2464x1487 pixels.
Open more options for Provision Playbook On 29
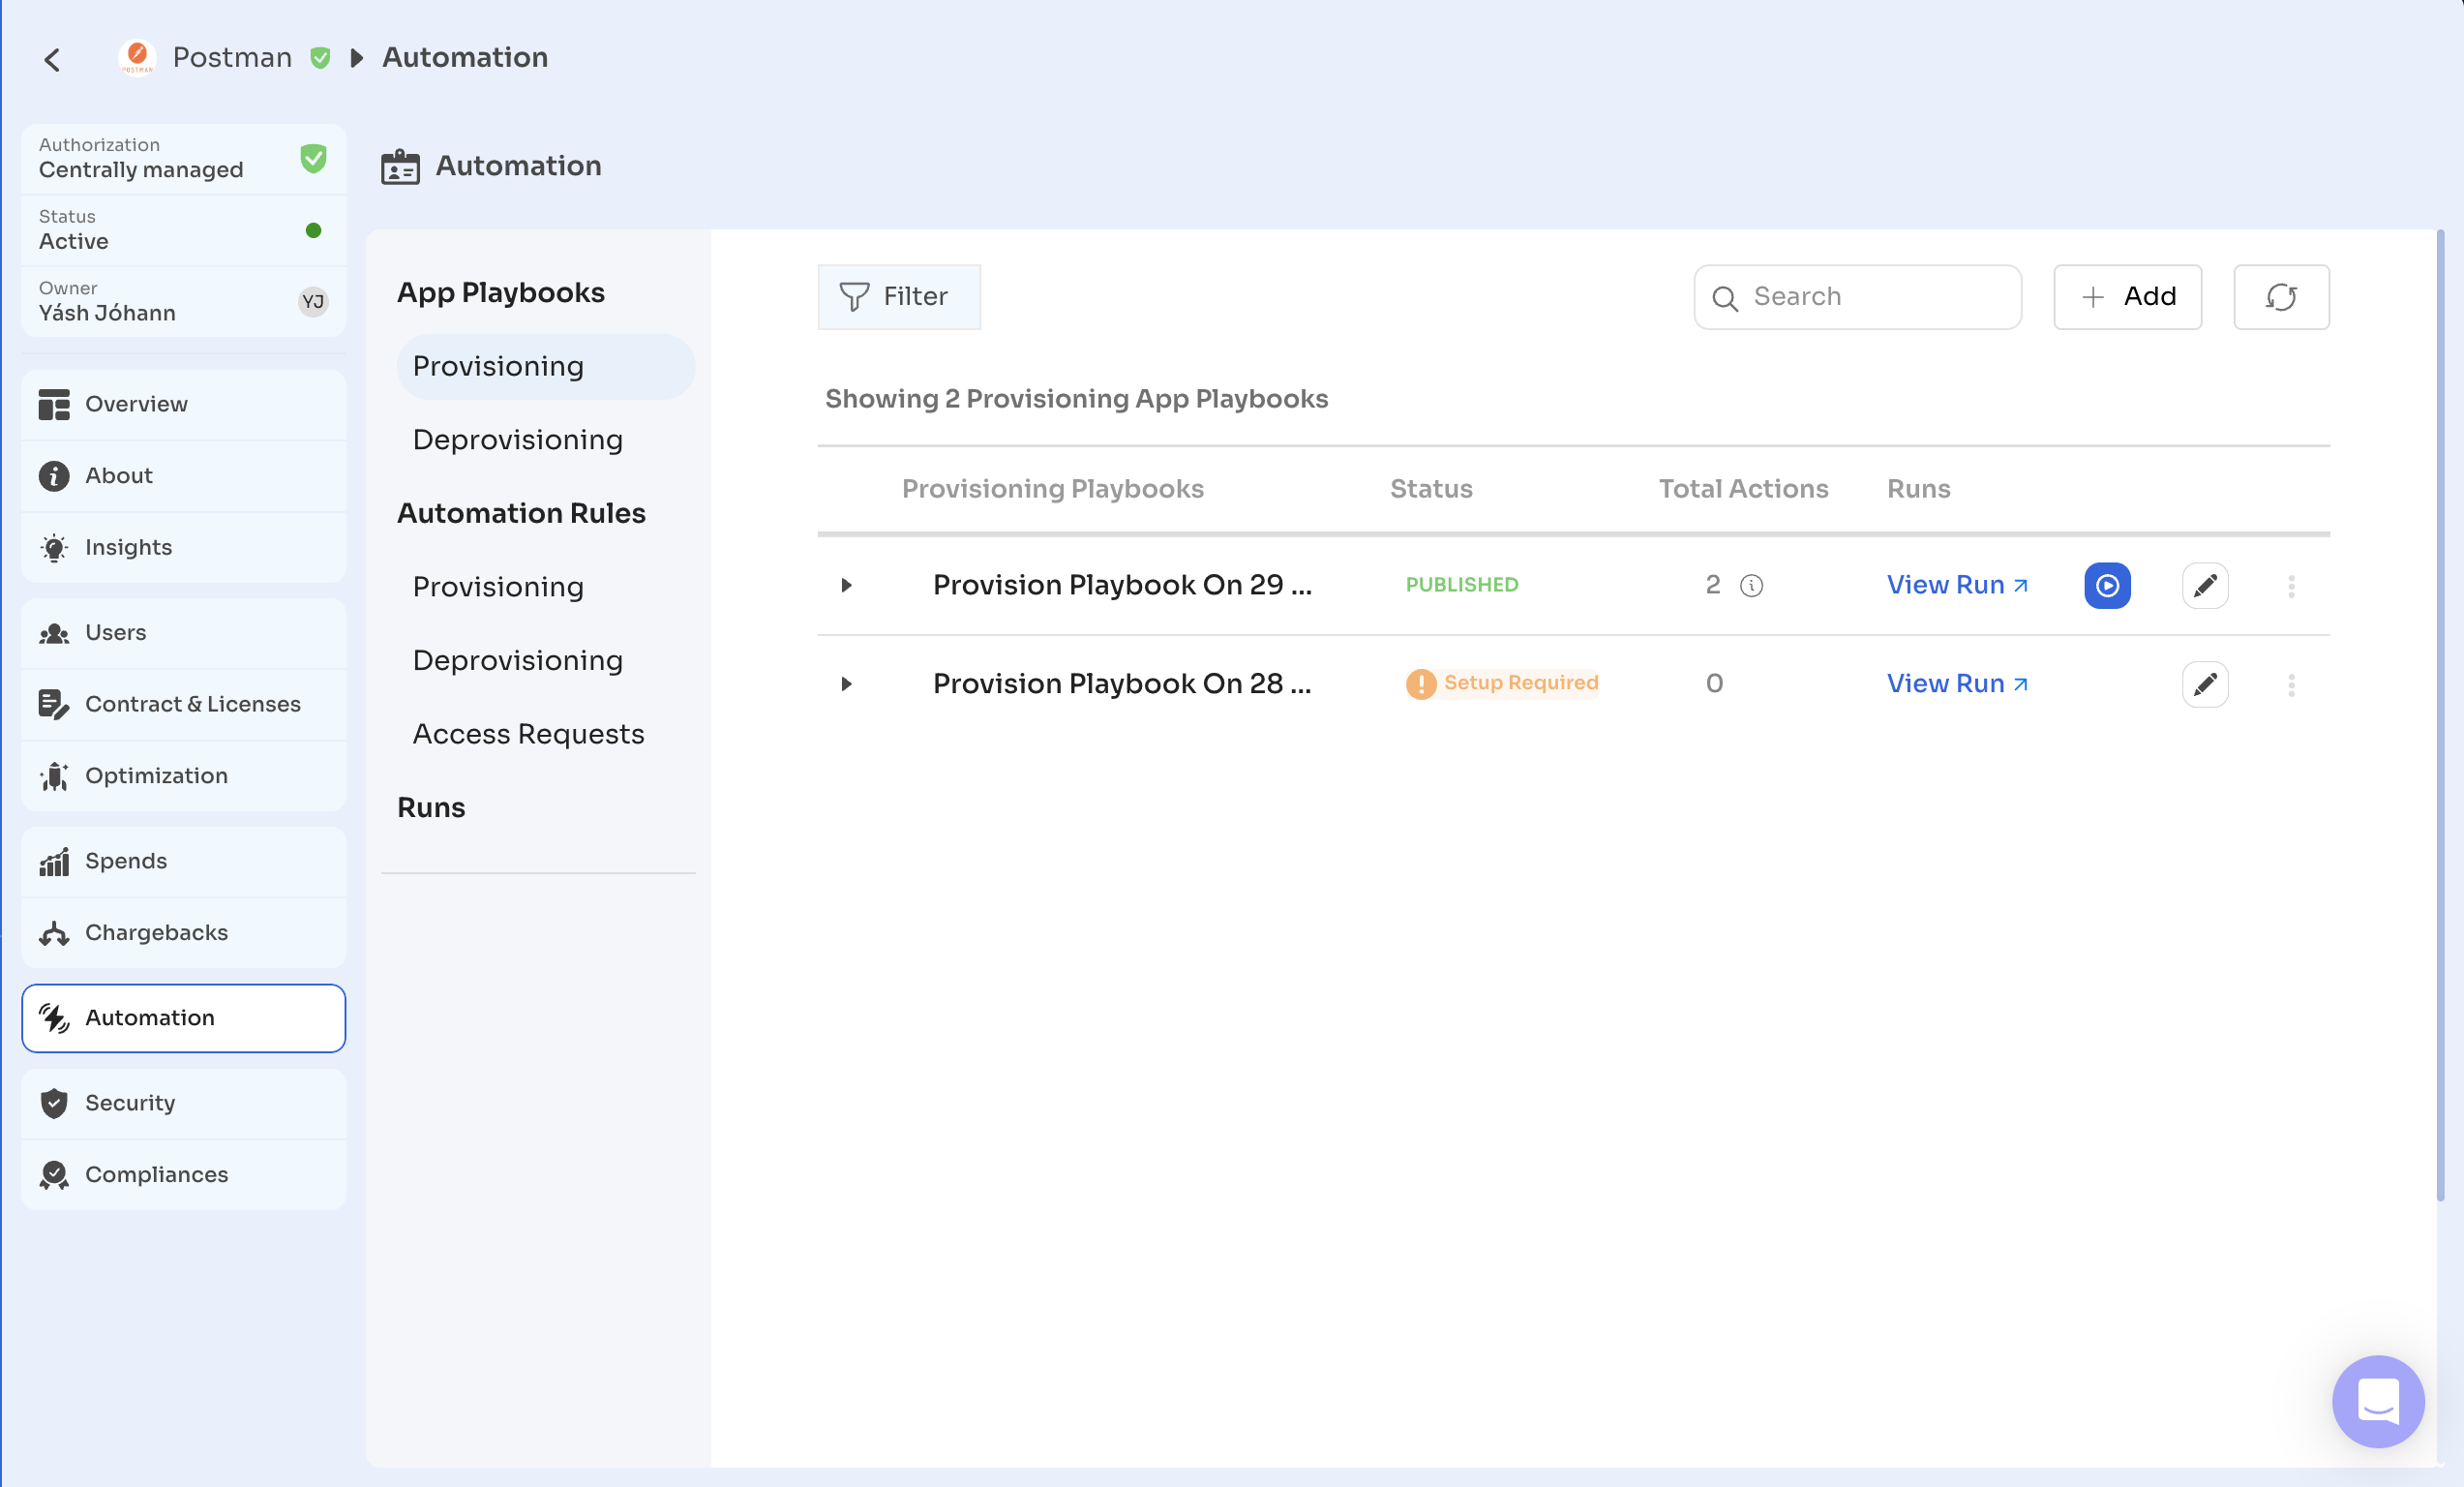pyautogui.click(x=2291, y=586)
